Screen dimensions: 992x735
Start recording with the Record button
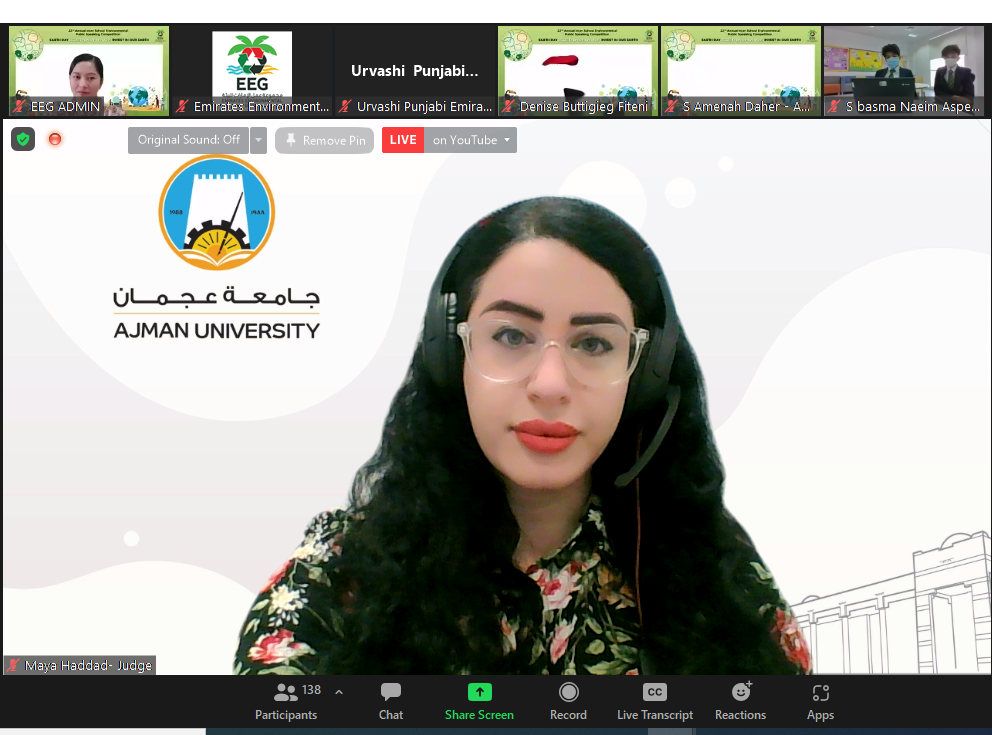tap(568, 692)
